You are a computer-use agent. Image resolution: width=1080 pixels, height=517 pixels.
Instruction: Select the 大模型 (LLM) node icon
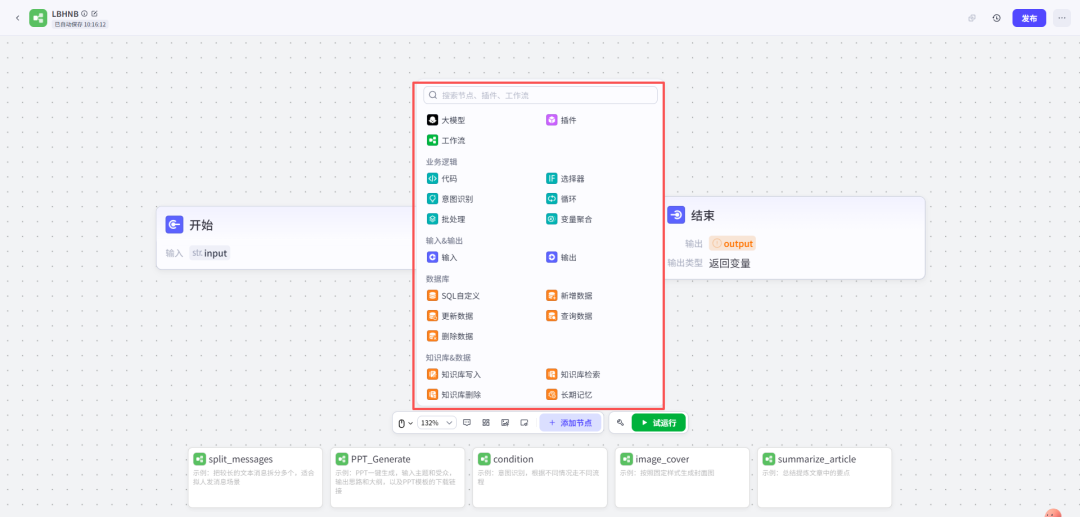coord(433,120)
